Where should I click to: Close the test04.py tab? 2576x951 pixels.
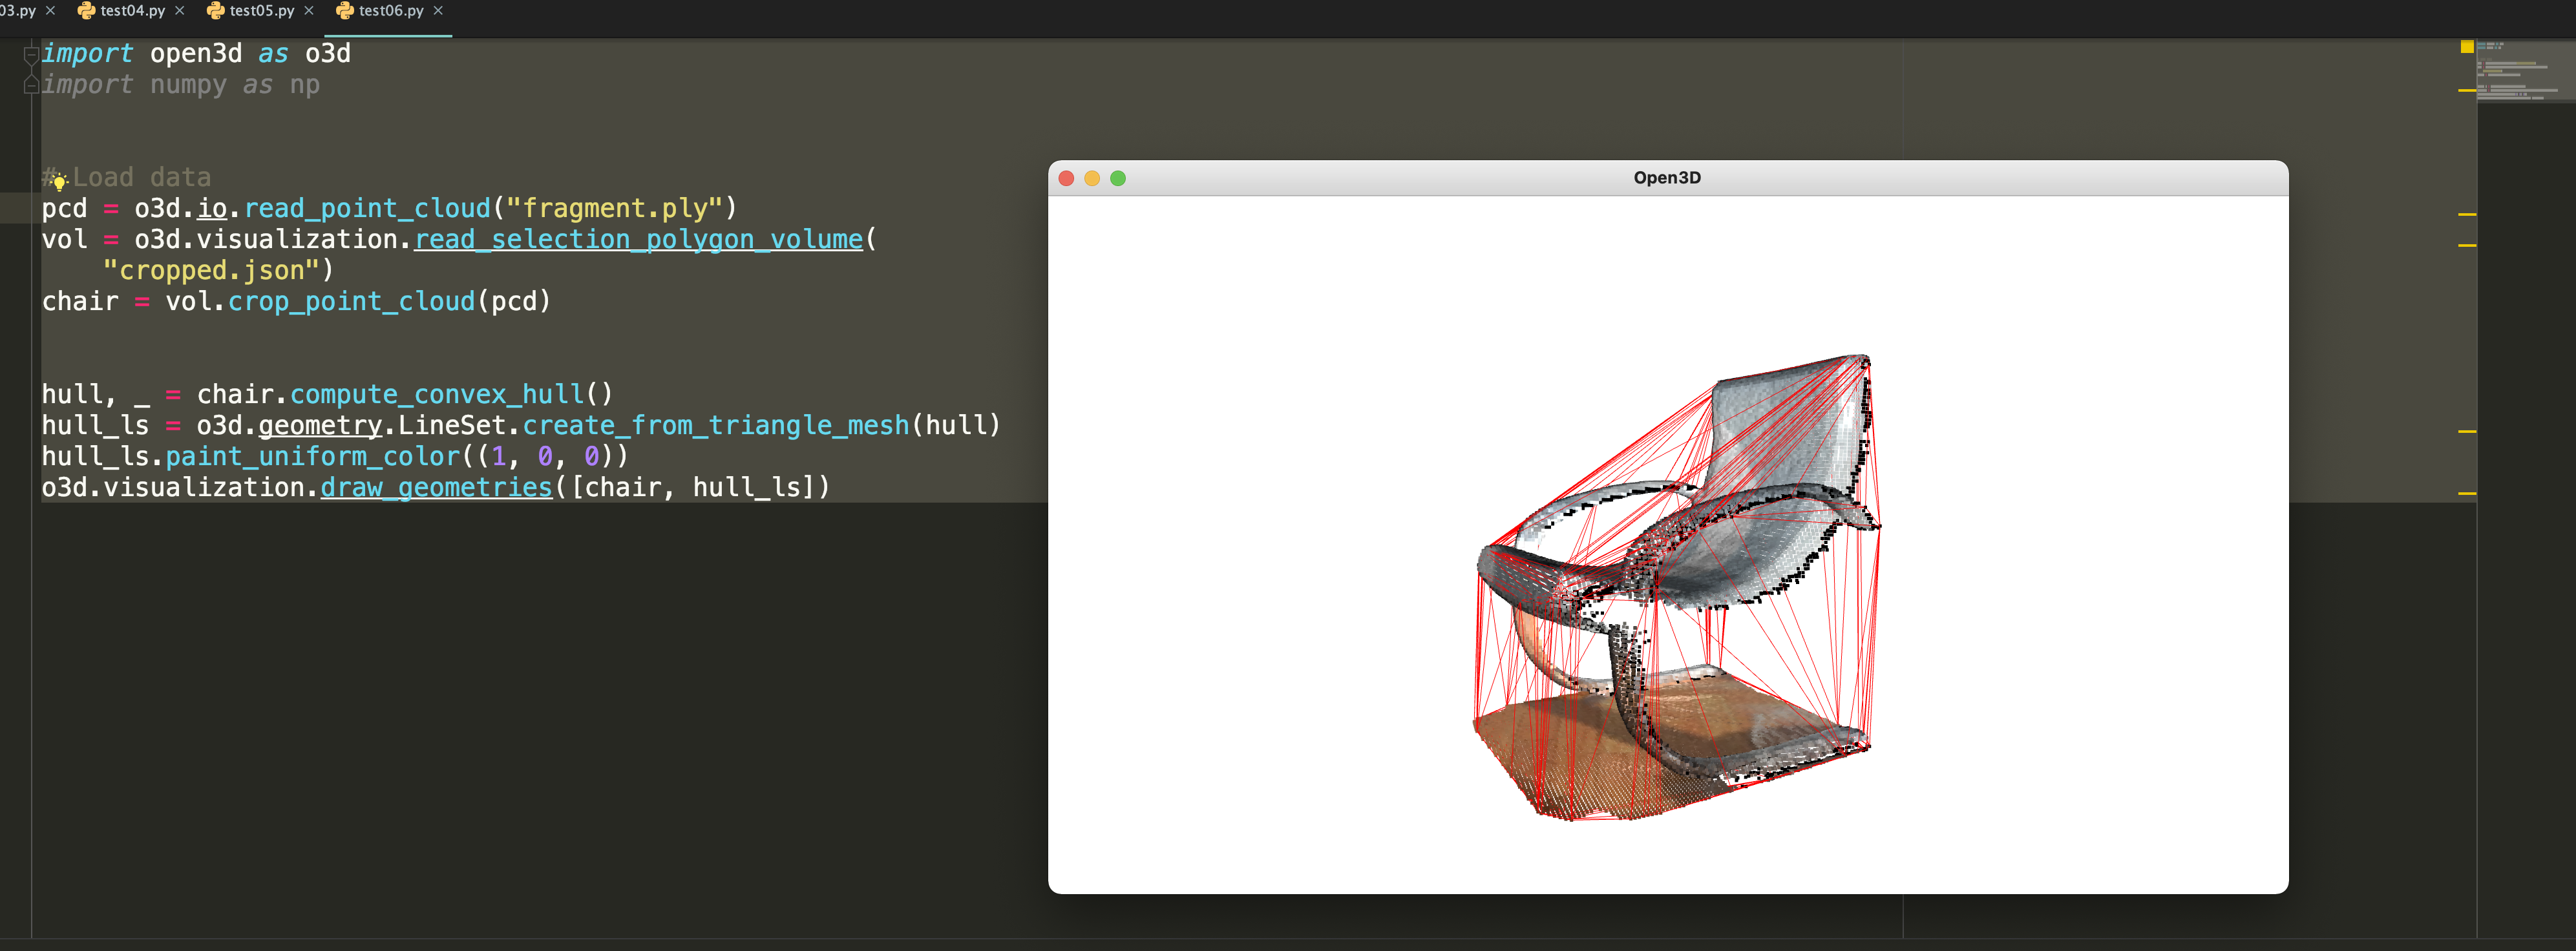(180, 11)
